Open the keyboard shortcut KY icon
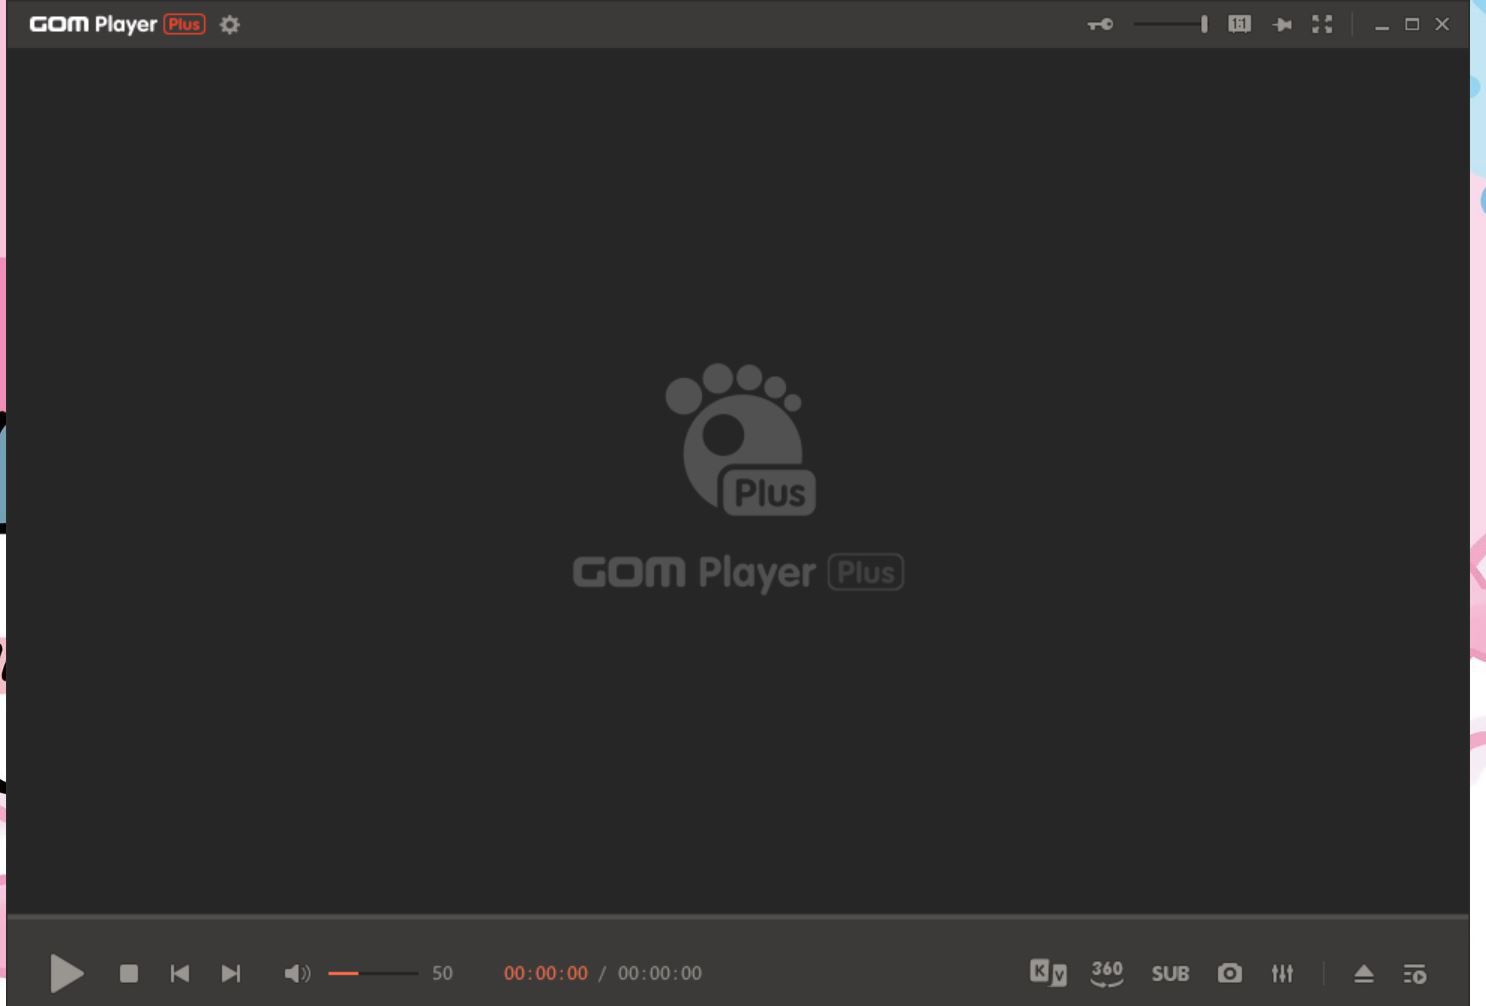The height and width of the screenshot is (1006, 1486). pos(1048,972)
